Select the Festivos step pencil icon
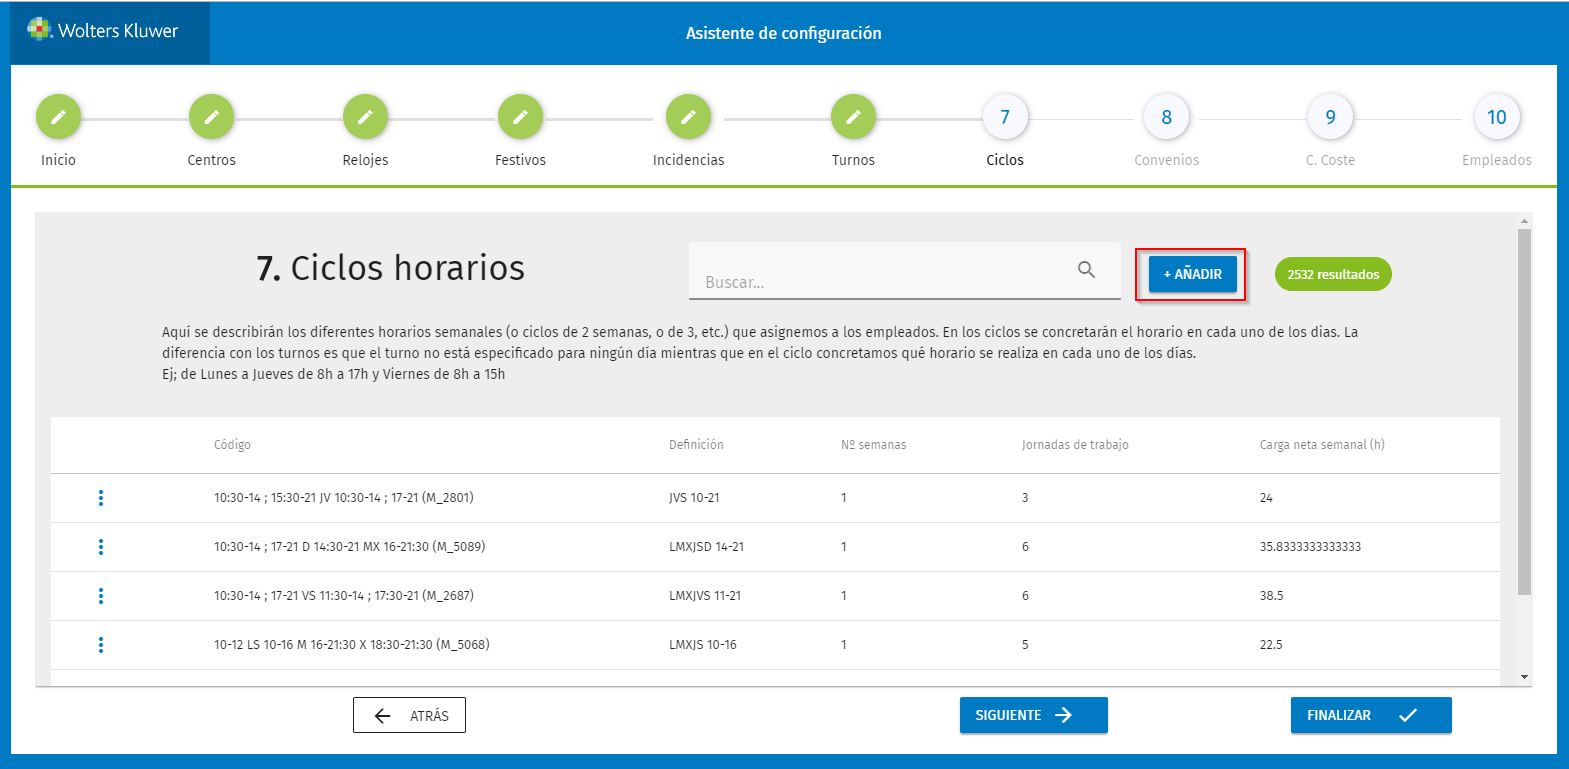The width and height of the screenshot is (1569, 769). (x=520, y=117)
